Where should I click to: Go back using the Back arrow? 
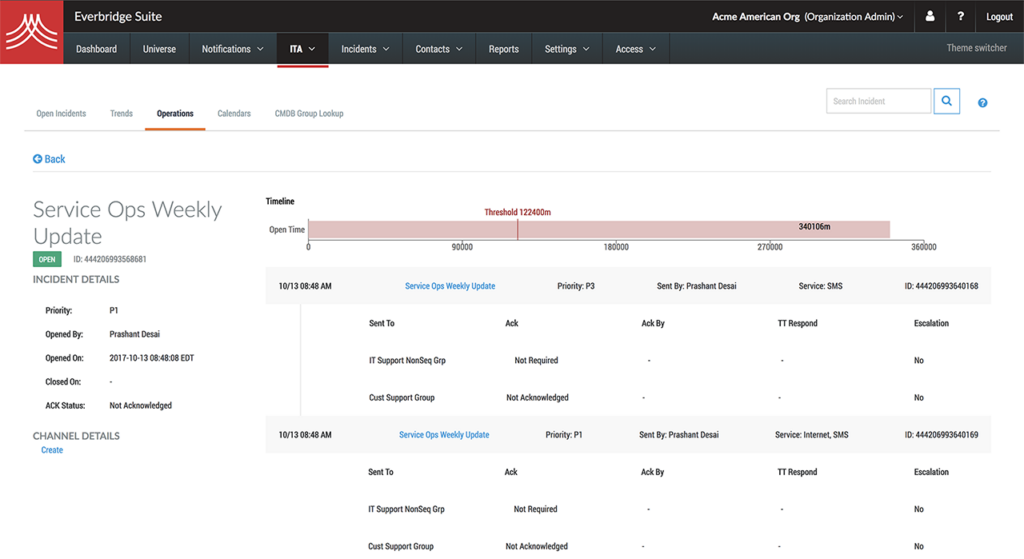pos(49,159)
